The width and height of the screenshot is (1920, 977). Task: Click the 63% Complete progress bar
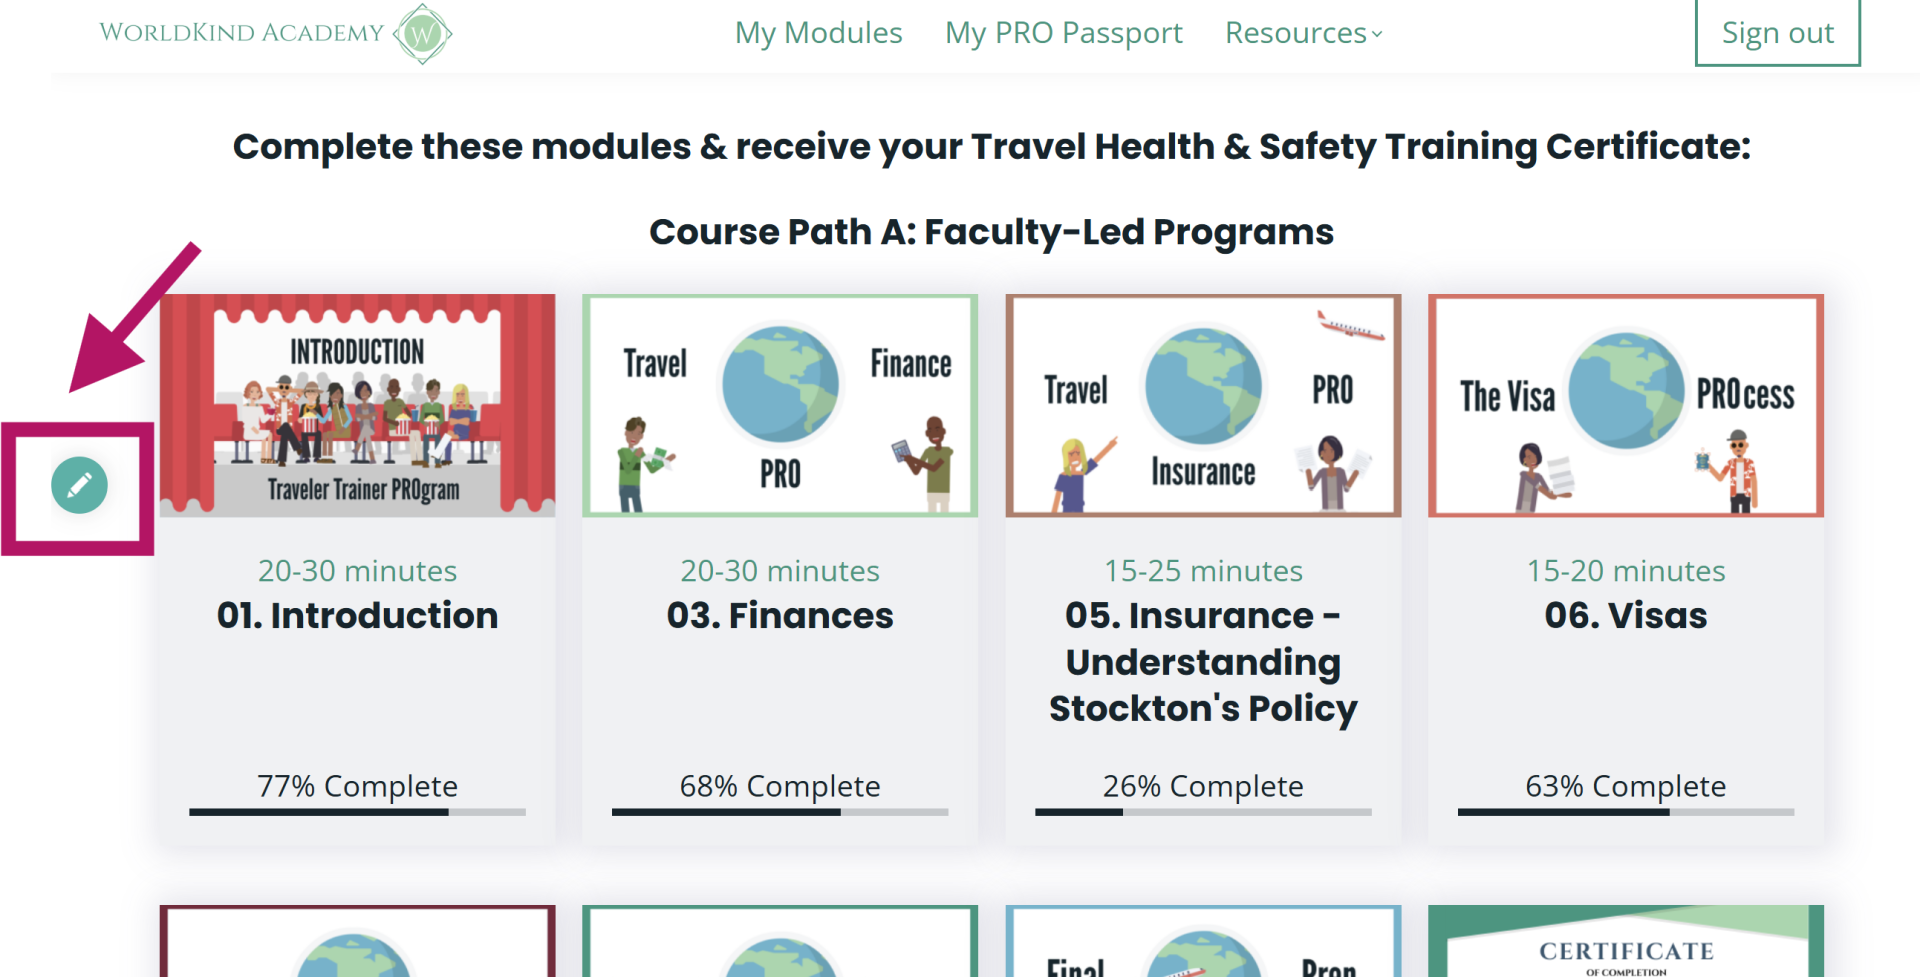coord(1626,812)
